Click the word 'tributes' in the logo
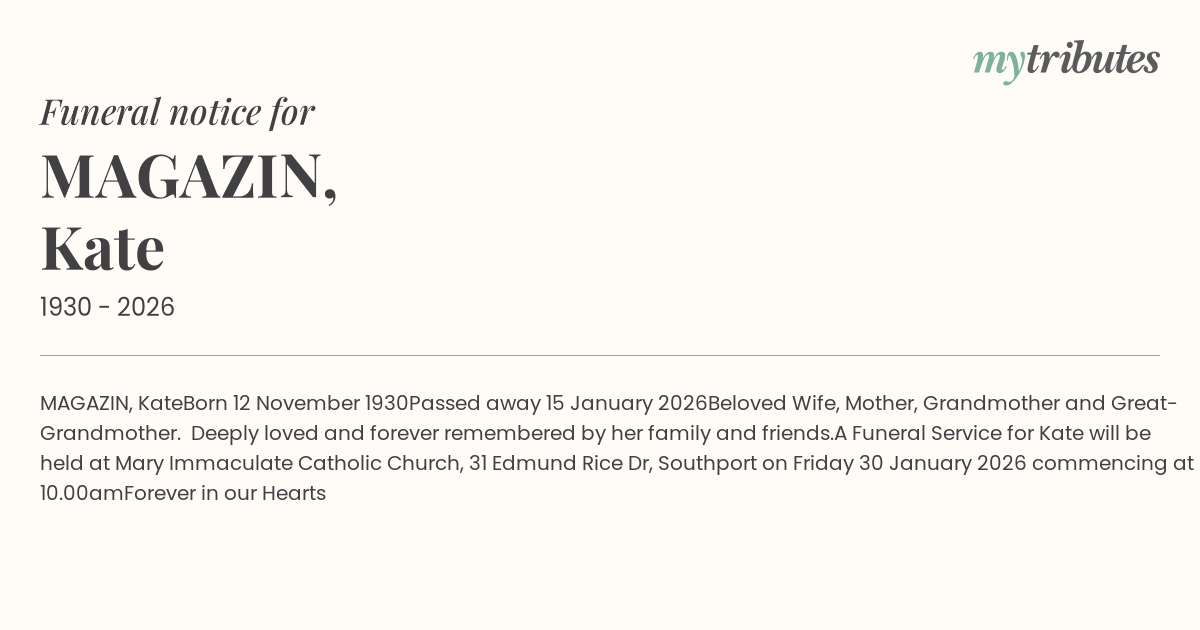1200x630 pixels. pos(1092,60)
